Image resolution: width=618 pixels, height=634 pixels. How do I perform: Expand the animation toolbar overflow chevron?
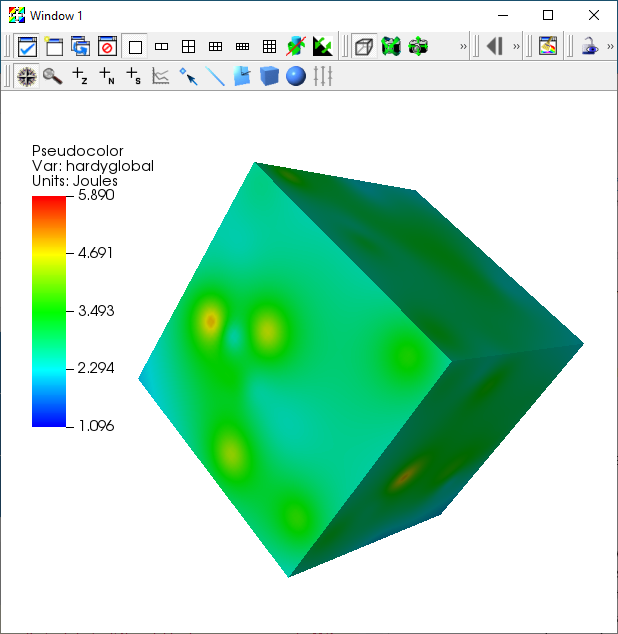[x=516, y=46]
